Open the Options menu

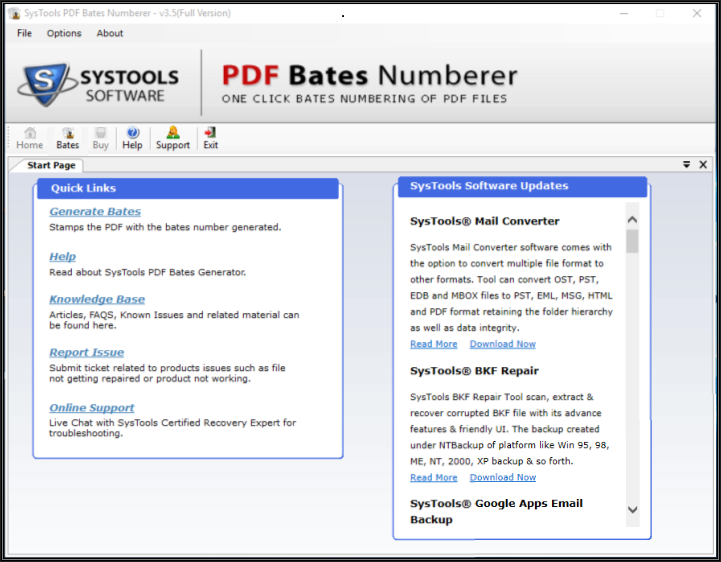(x=64, y=33)
